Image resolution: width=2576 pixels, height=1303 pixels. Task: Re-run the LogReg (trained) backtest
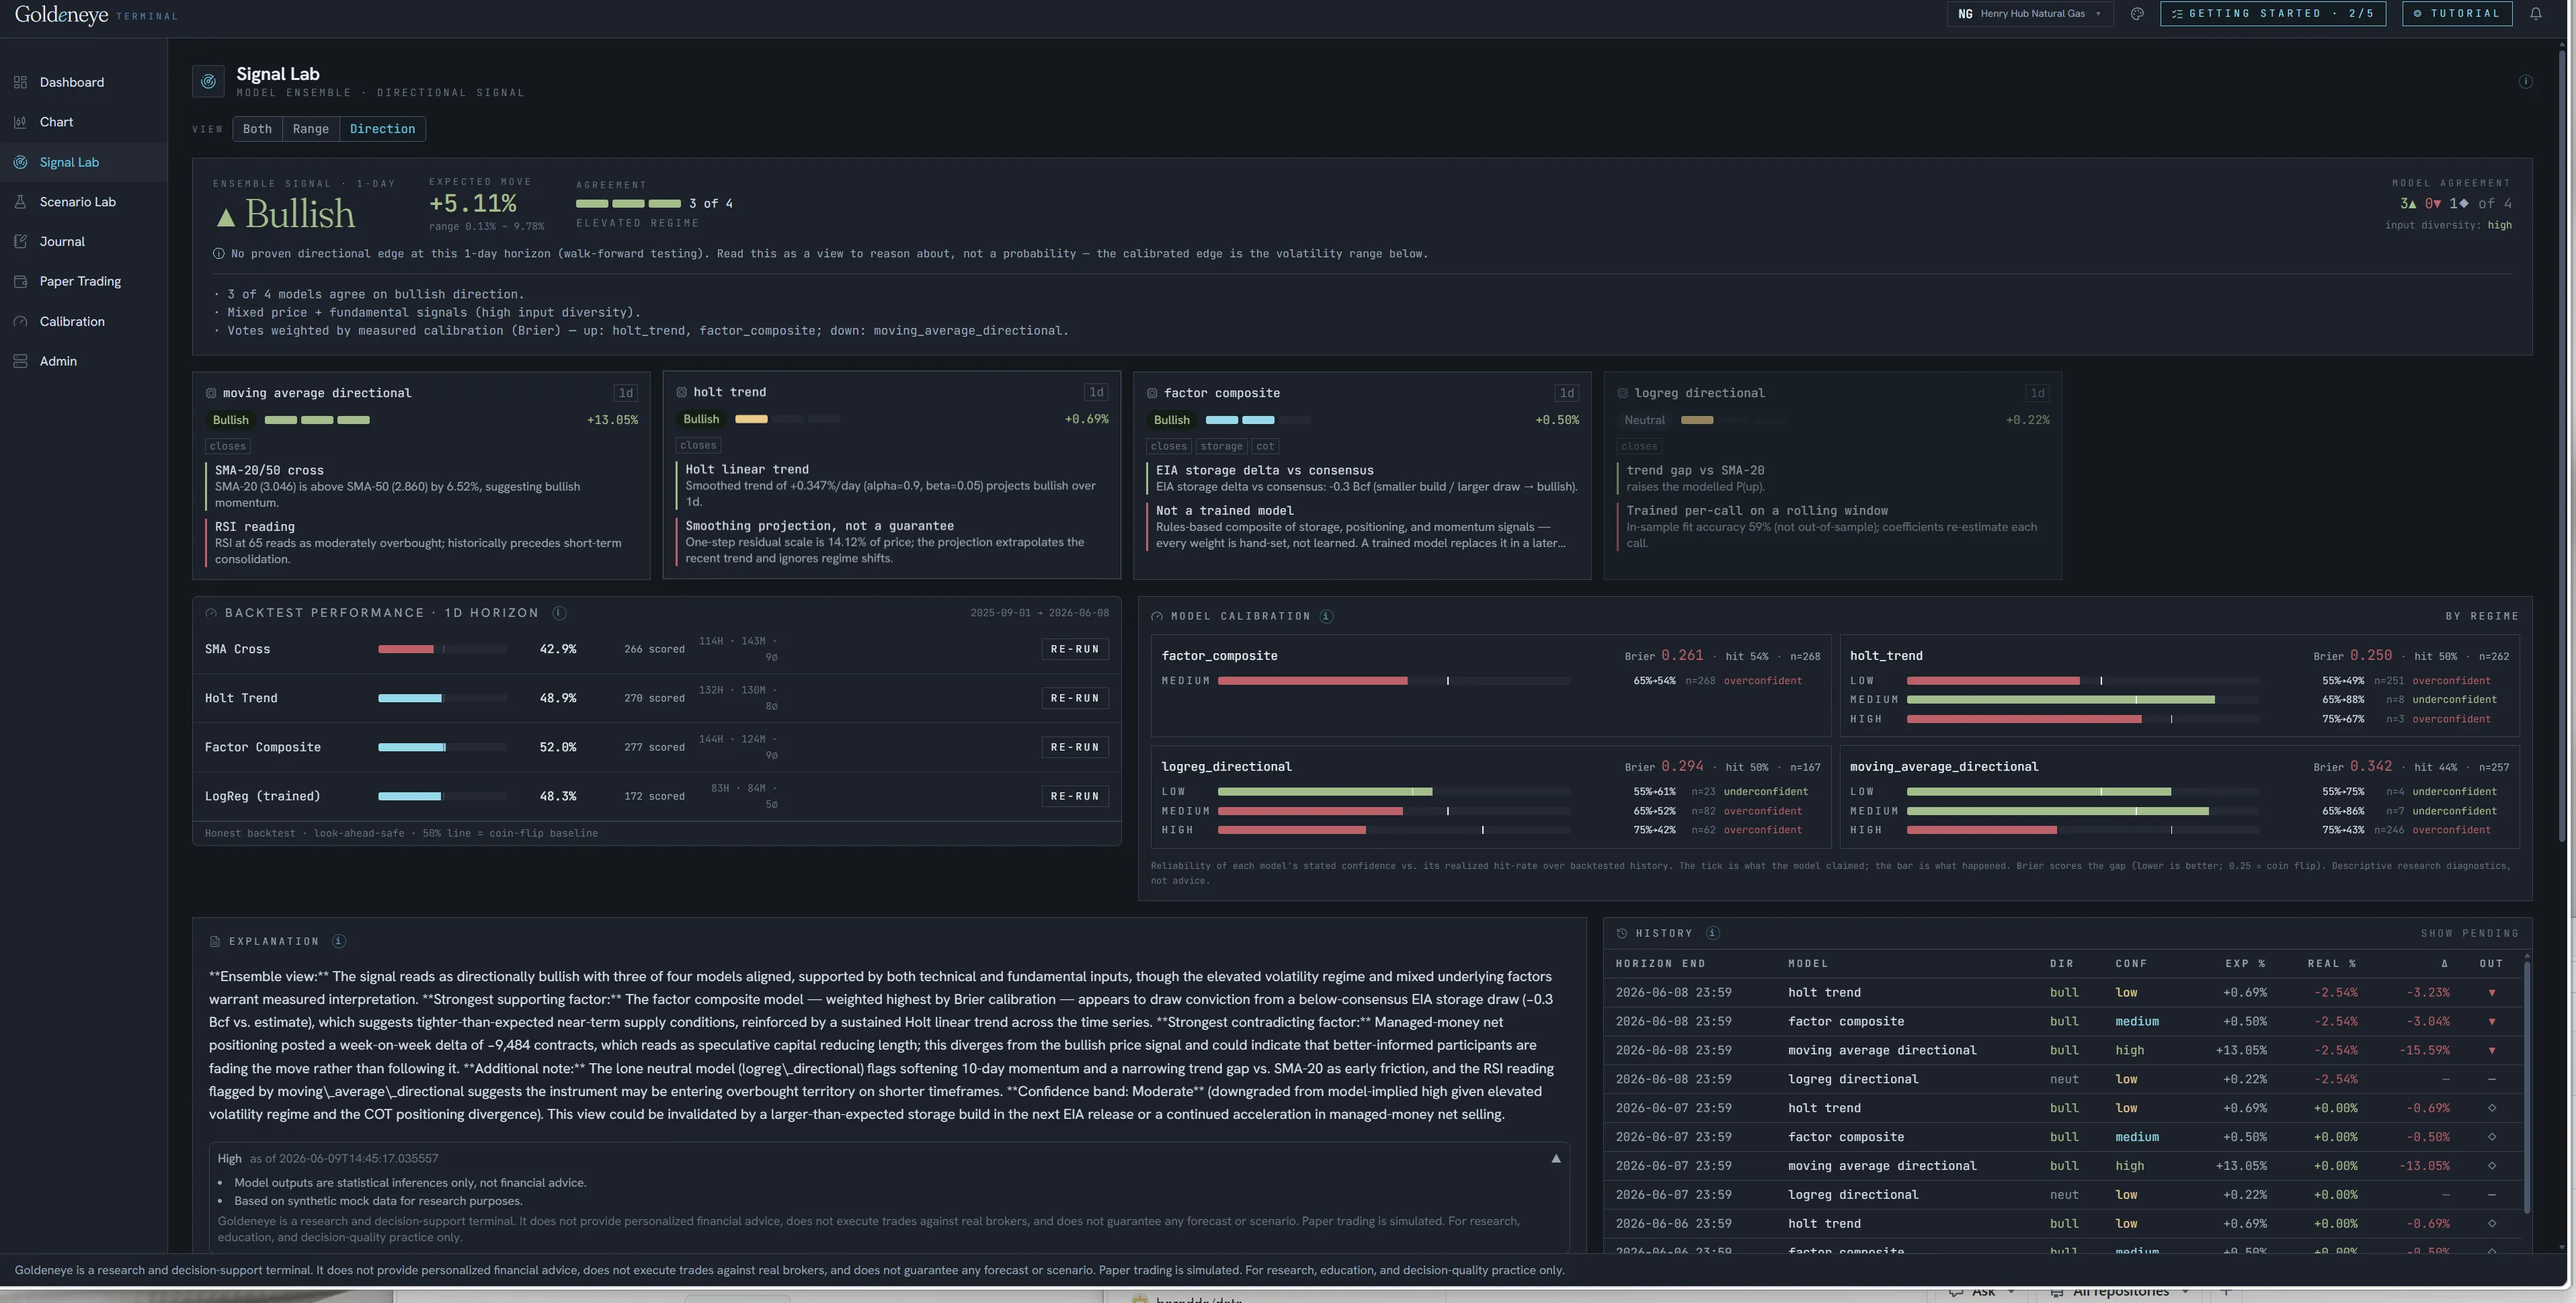[1074, 796]
